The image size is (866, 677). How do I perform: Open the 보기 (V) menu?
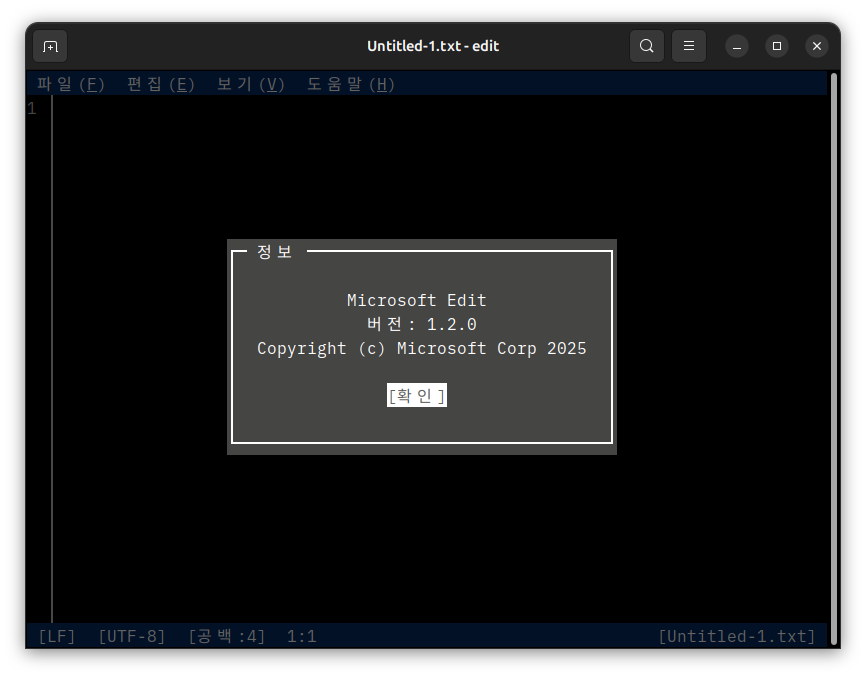[251, 84]
